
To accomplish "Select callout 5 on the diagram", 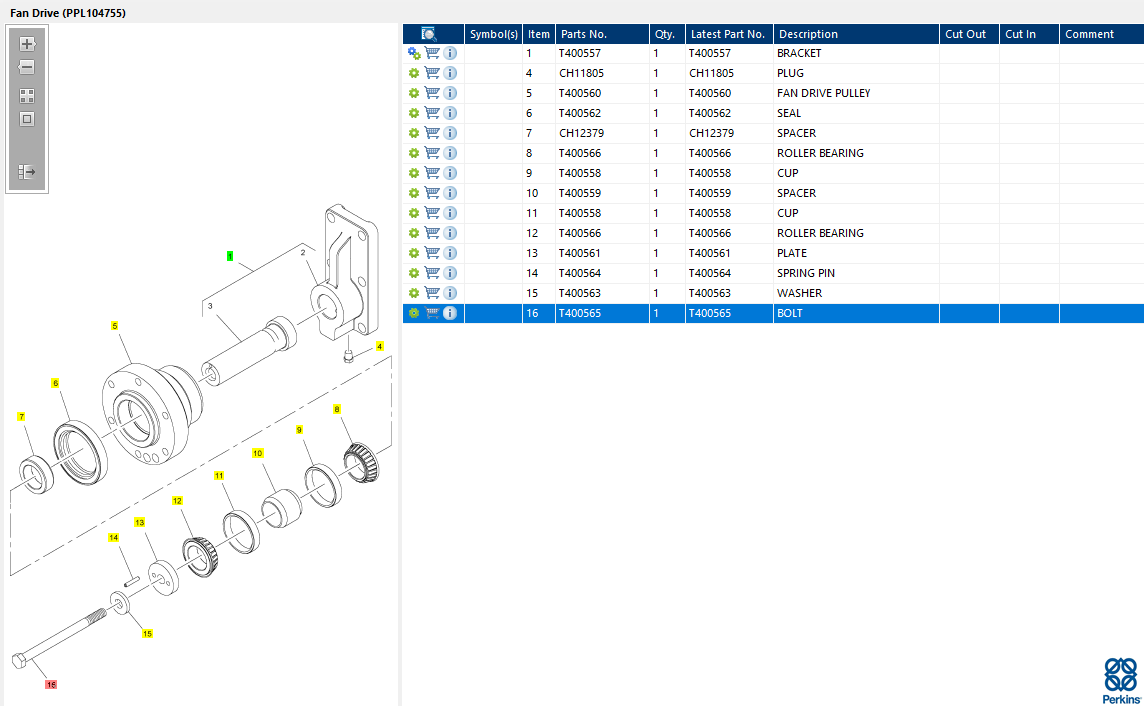I will click(x=115, y=326).
